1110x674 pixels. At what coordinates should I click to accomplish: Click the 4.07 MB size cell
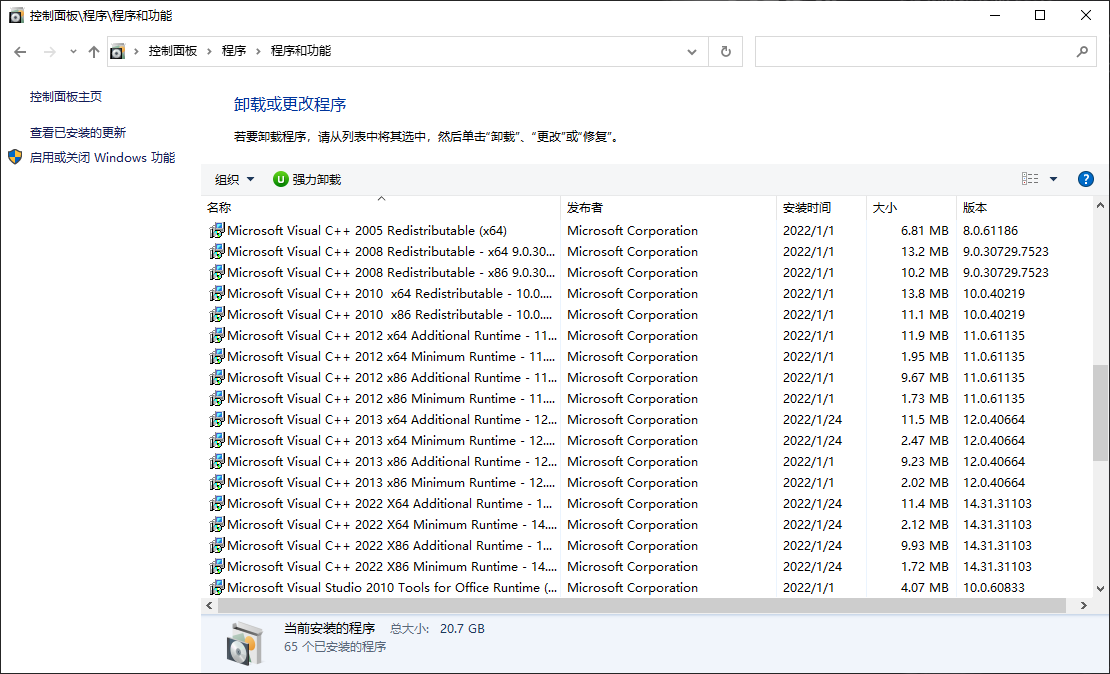point(925,588)
